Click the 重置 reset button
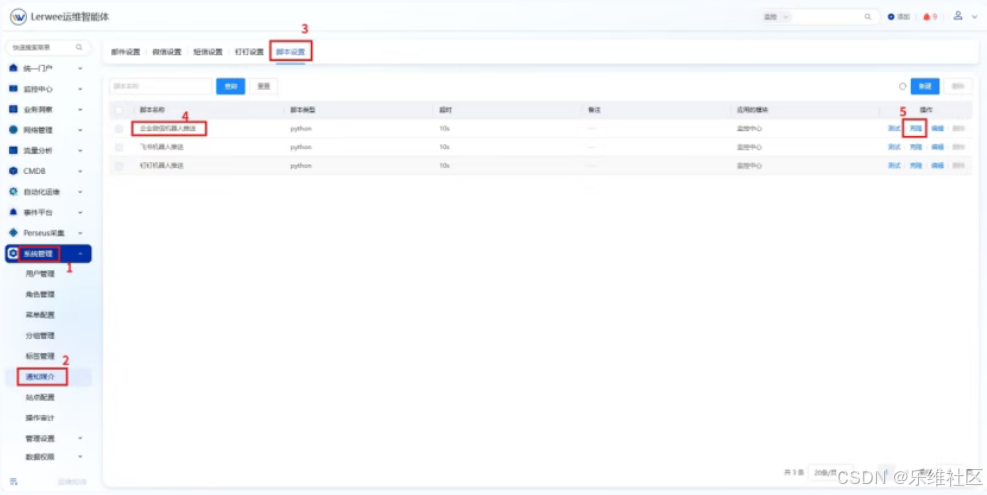The height and width of the screenshot is (495, 987). (x=264, y=86)
